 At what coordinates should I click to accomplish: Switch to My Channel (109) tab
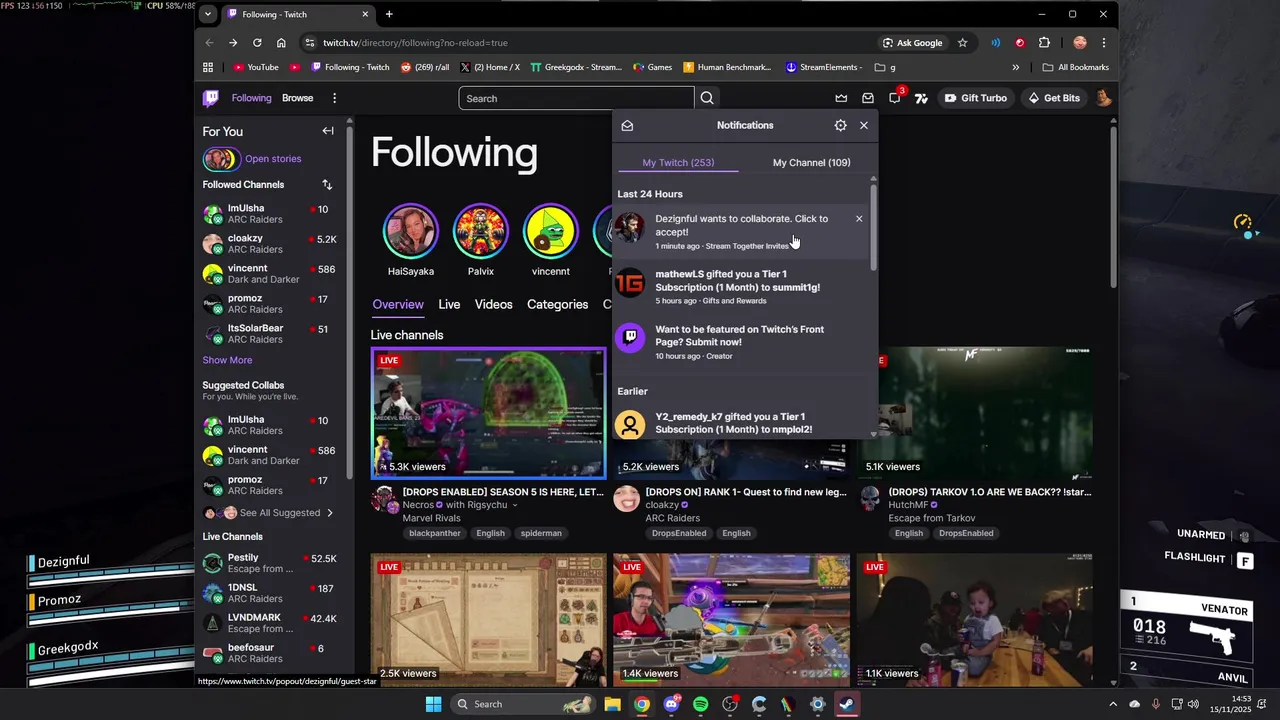[811, 162]
